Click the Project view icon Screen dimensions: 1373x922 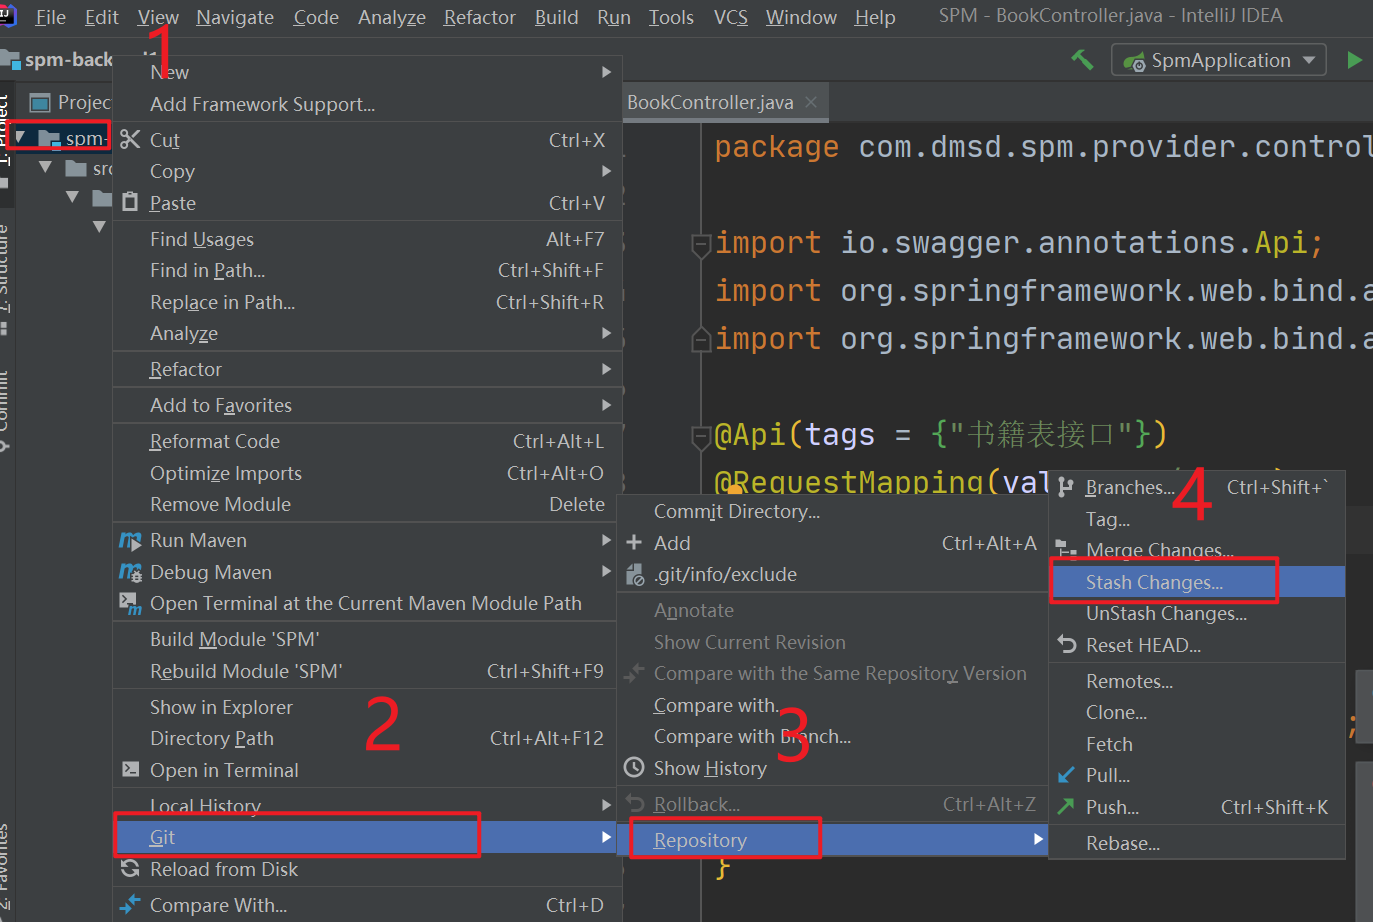click(x=40, y=102)
